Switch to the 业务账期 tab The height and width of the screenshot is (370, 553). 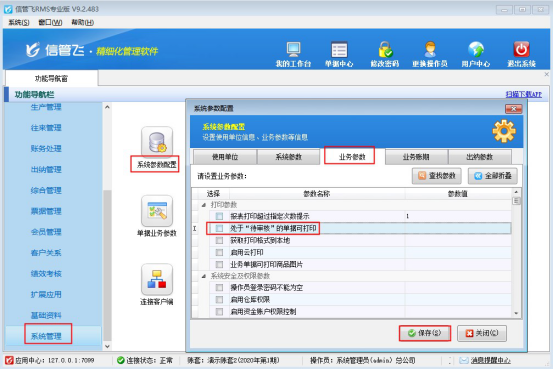point(416,157)
